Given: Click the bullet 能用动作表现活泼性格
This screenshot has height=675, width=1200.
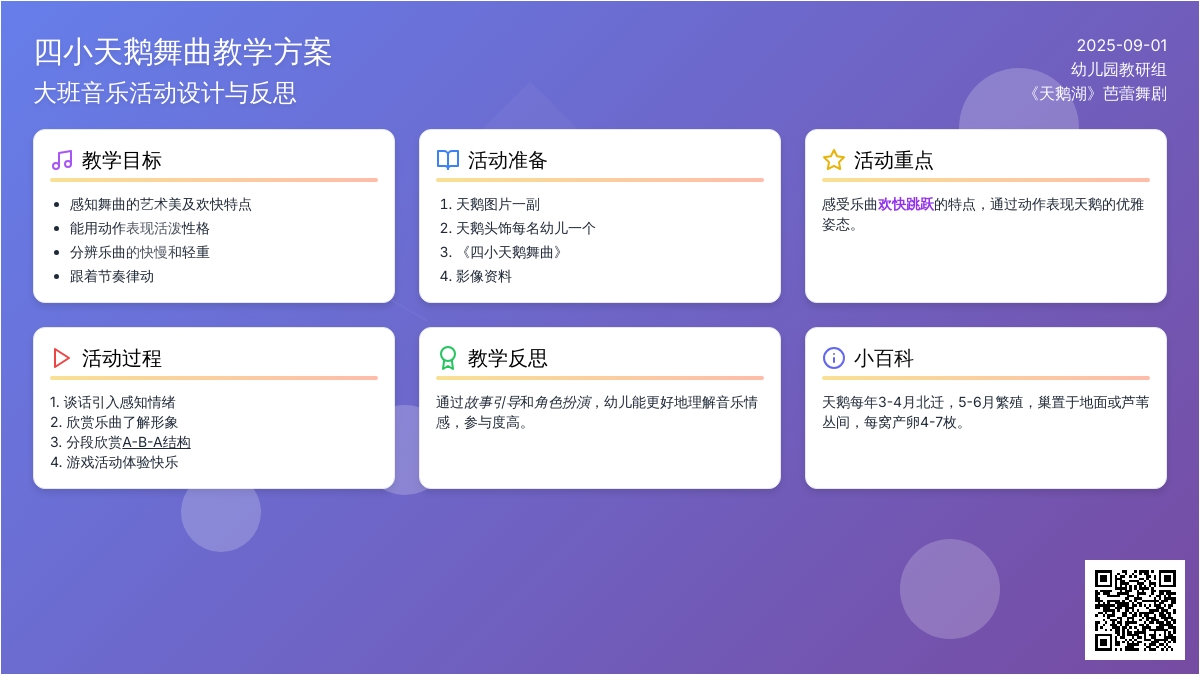Looking at the screenshot, I should coord(140,228).
